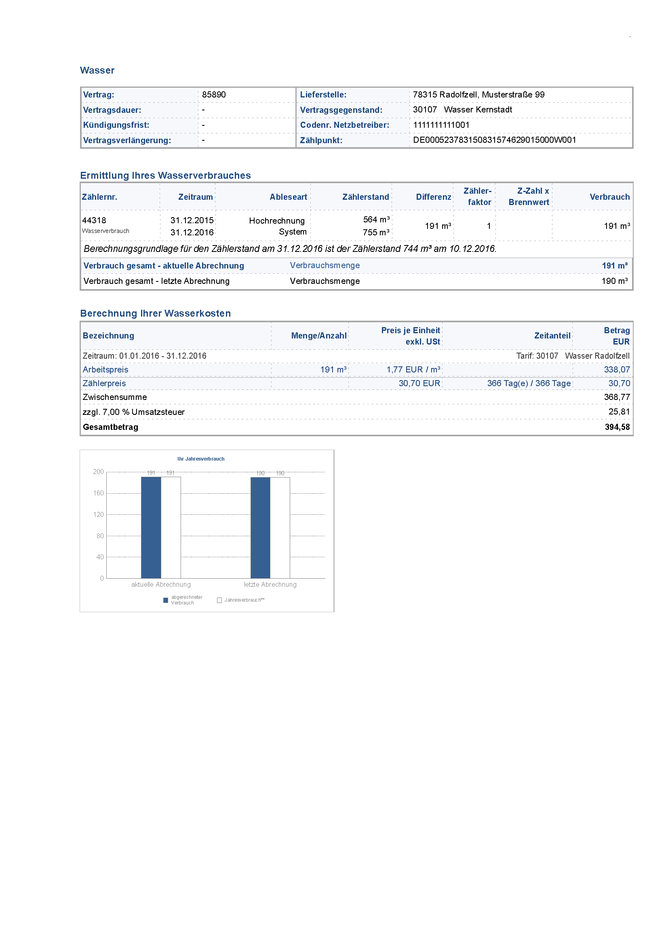The width and height of the screenshot is (668, 945).
Task: Click the 'Ihr Jahresverbrauch' chart title
Action: (x=201, y=459)
